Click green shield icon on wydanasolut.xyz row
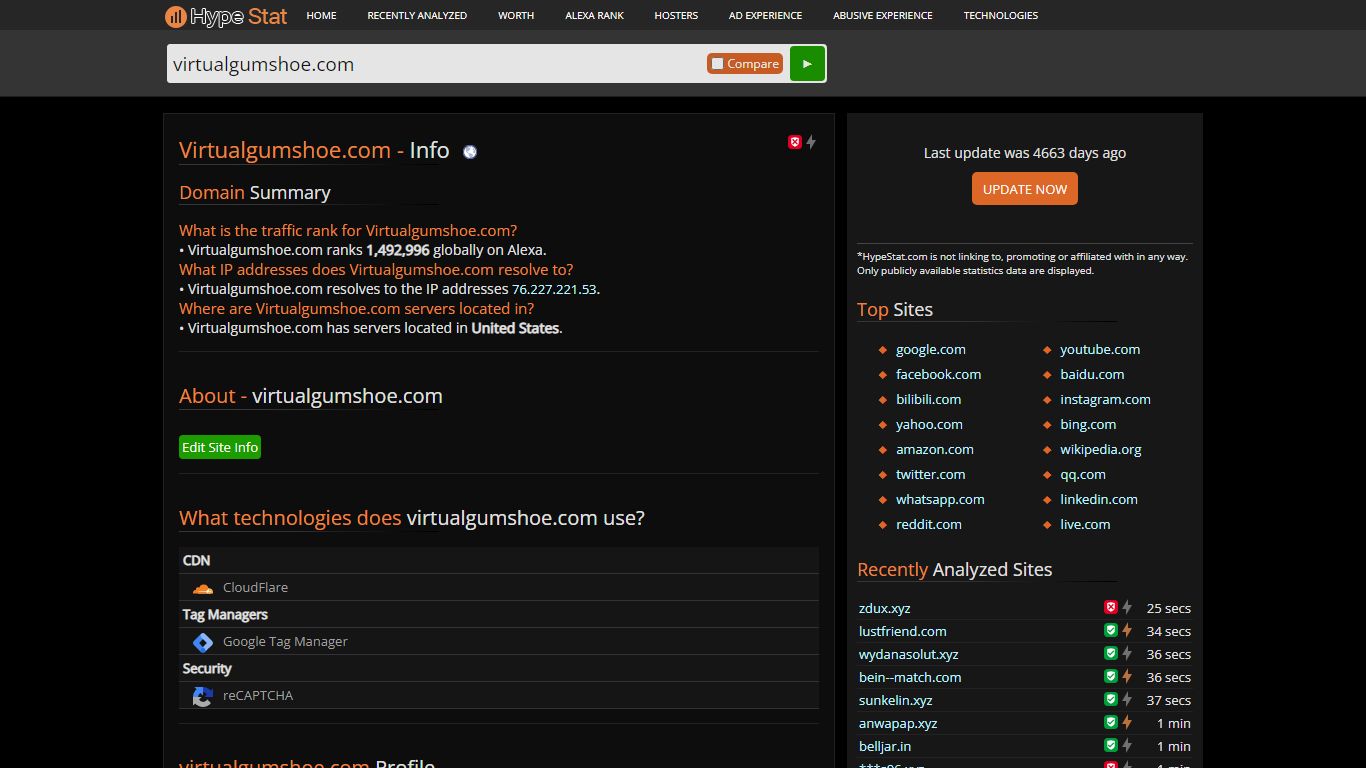Screen dimensions: 1366x768 (1110, 654)
